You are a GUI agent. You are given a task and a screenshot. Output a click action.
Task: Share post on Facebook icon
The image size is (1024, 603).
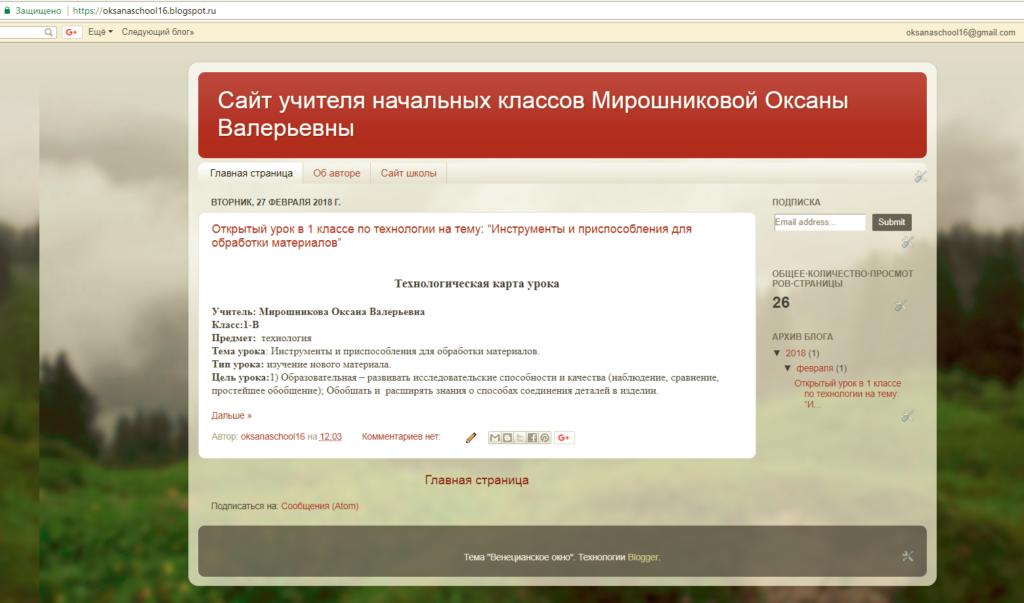pos(532,438)
